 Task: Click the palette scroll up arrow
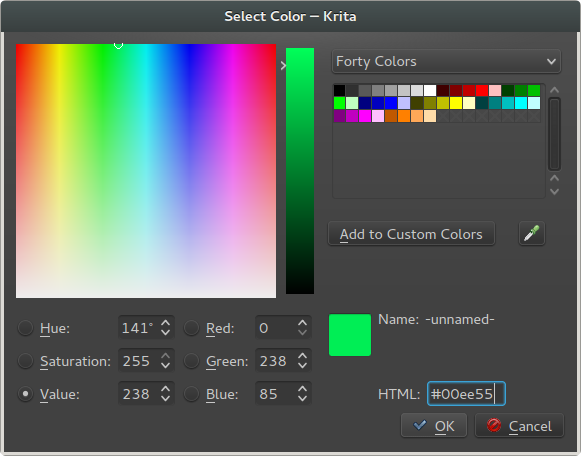pyautogui.click(x=554, y=90)
